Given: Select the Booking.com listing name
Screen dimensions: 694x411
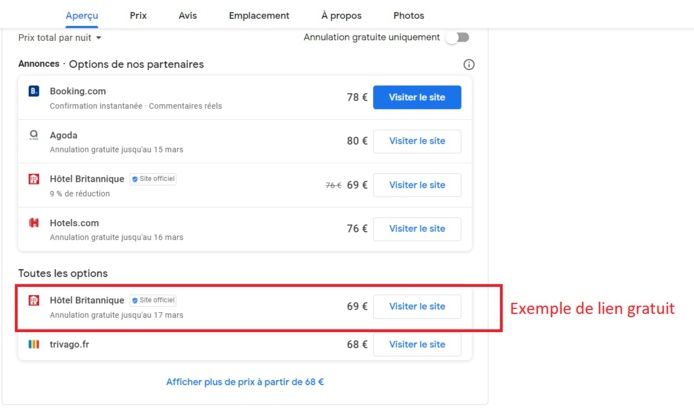Looking at the screenshot, I should 78,91.
